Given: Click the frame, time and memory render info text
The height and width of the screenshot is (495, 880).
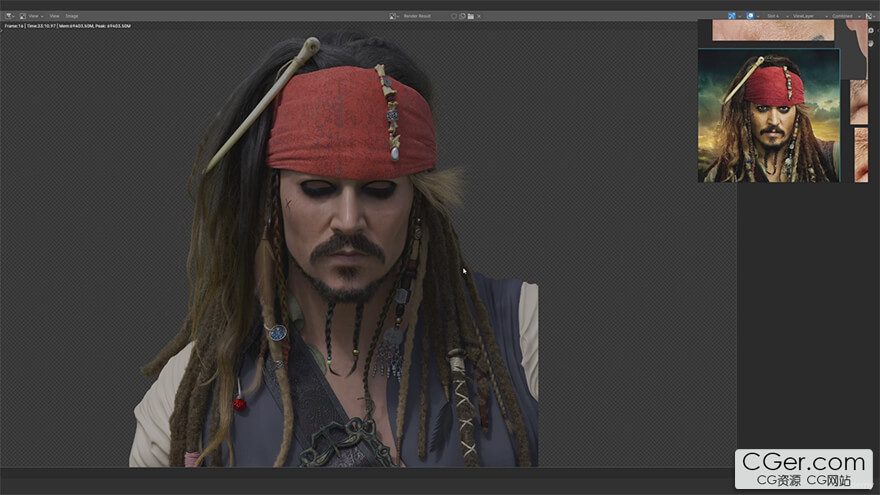Looking at the screenshot, I should [68, 26].
